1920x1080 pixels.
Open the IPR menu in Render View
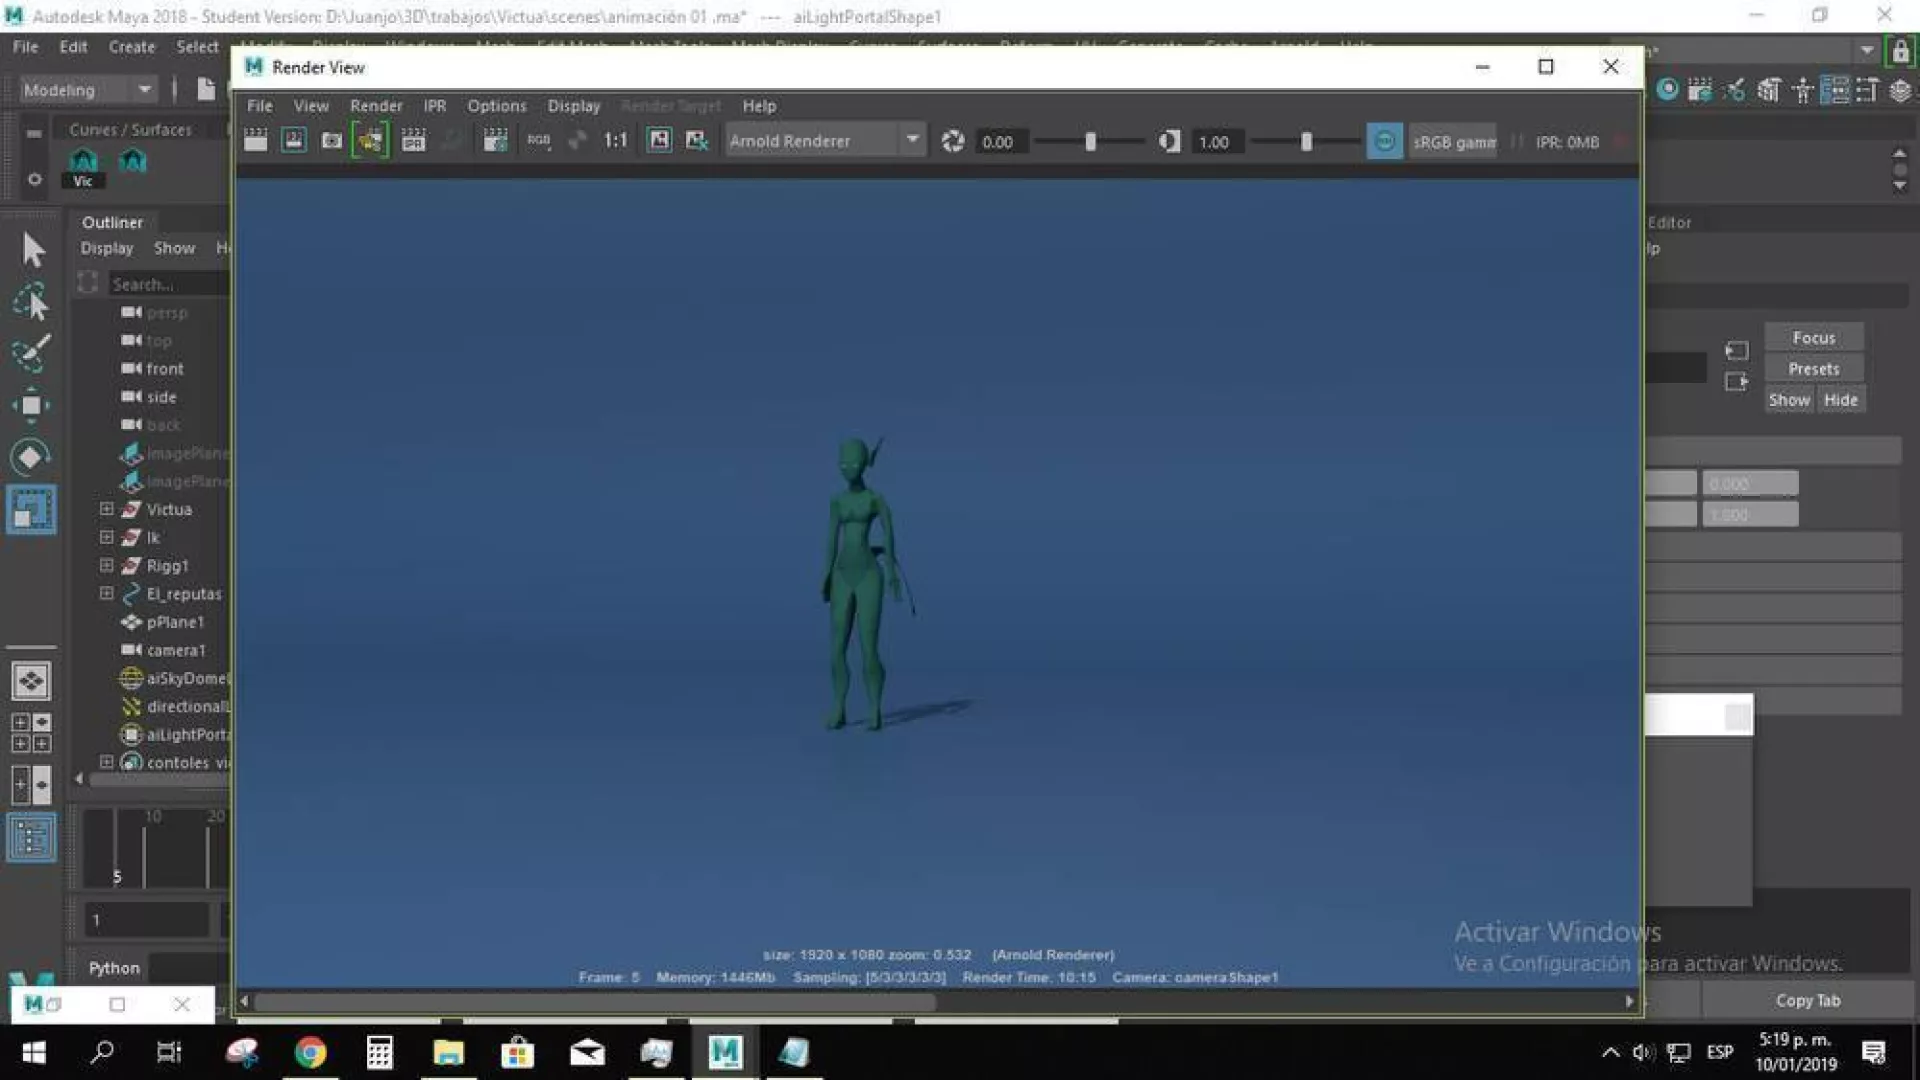[x=434, y=106]
